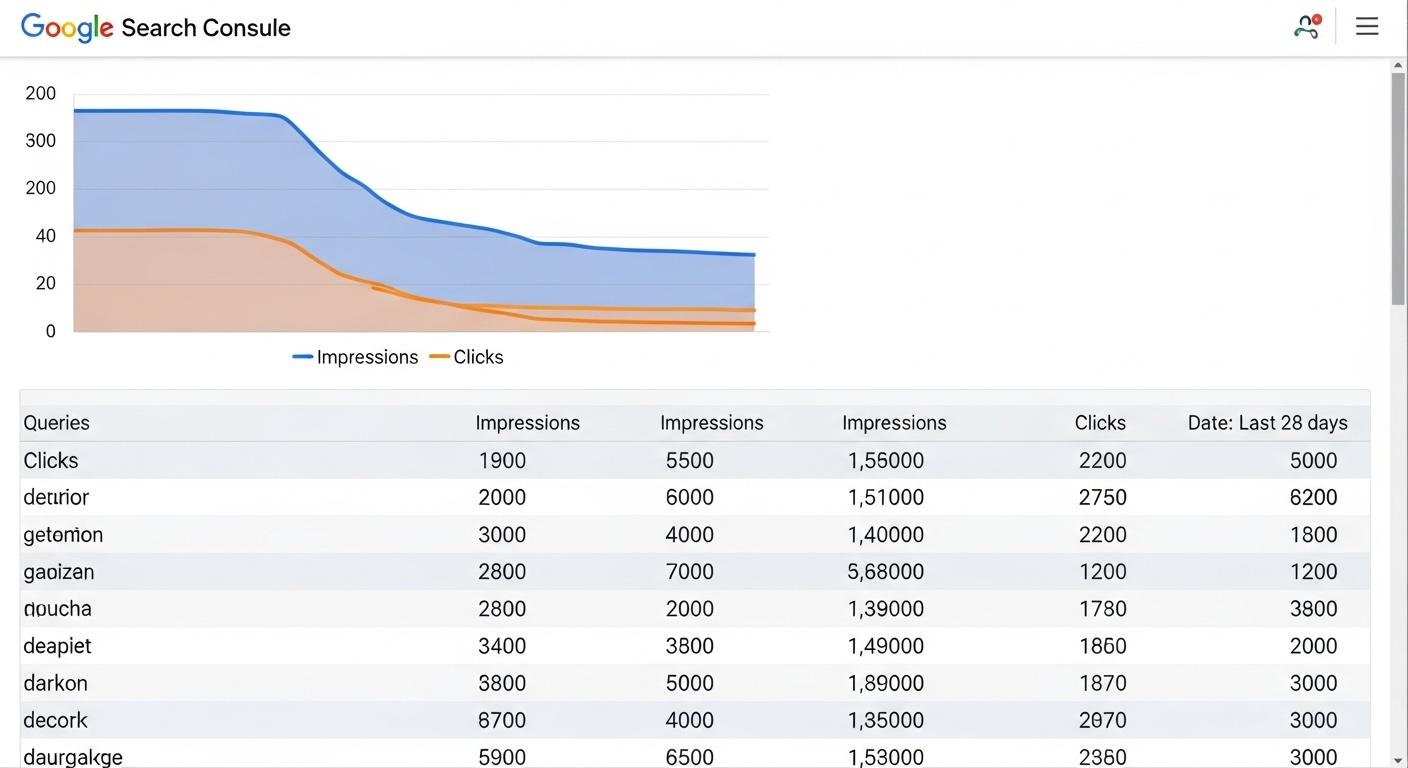This screenshot has height=768, width=1408.
Task: Open the hamburger menu in the header
Action: coord(1367,27)
